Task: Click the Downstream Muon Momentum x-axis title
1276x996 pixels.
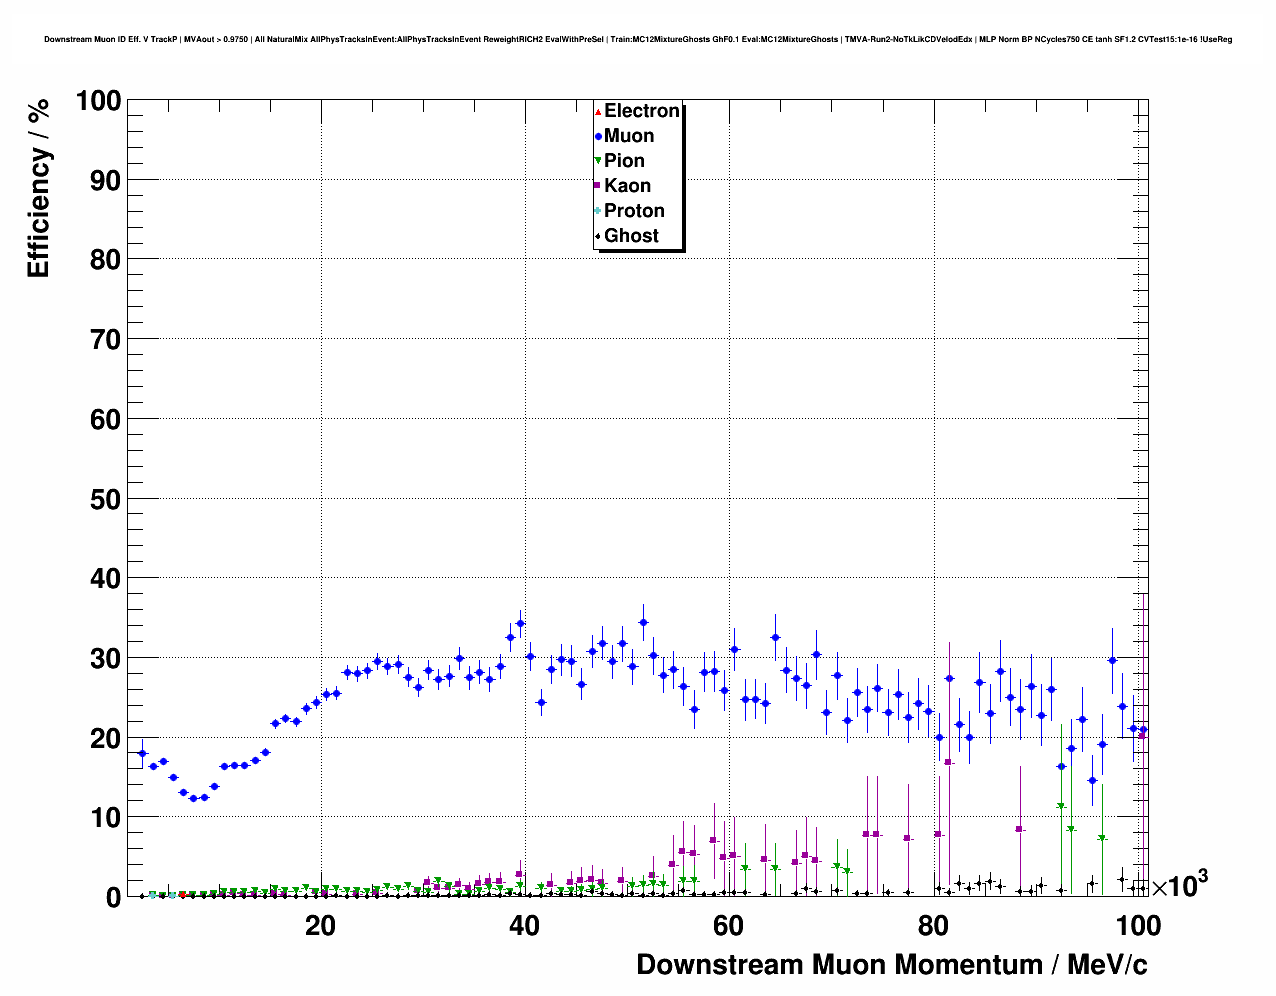Action: 892,965
